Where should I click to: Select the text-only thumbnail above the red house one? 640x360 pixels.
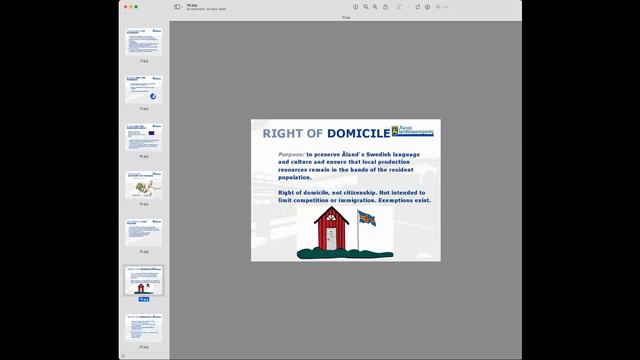click(144, 233)
